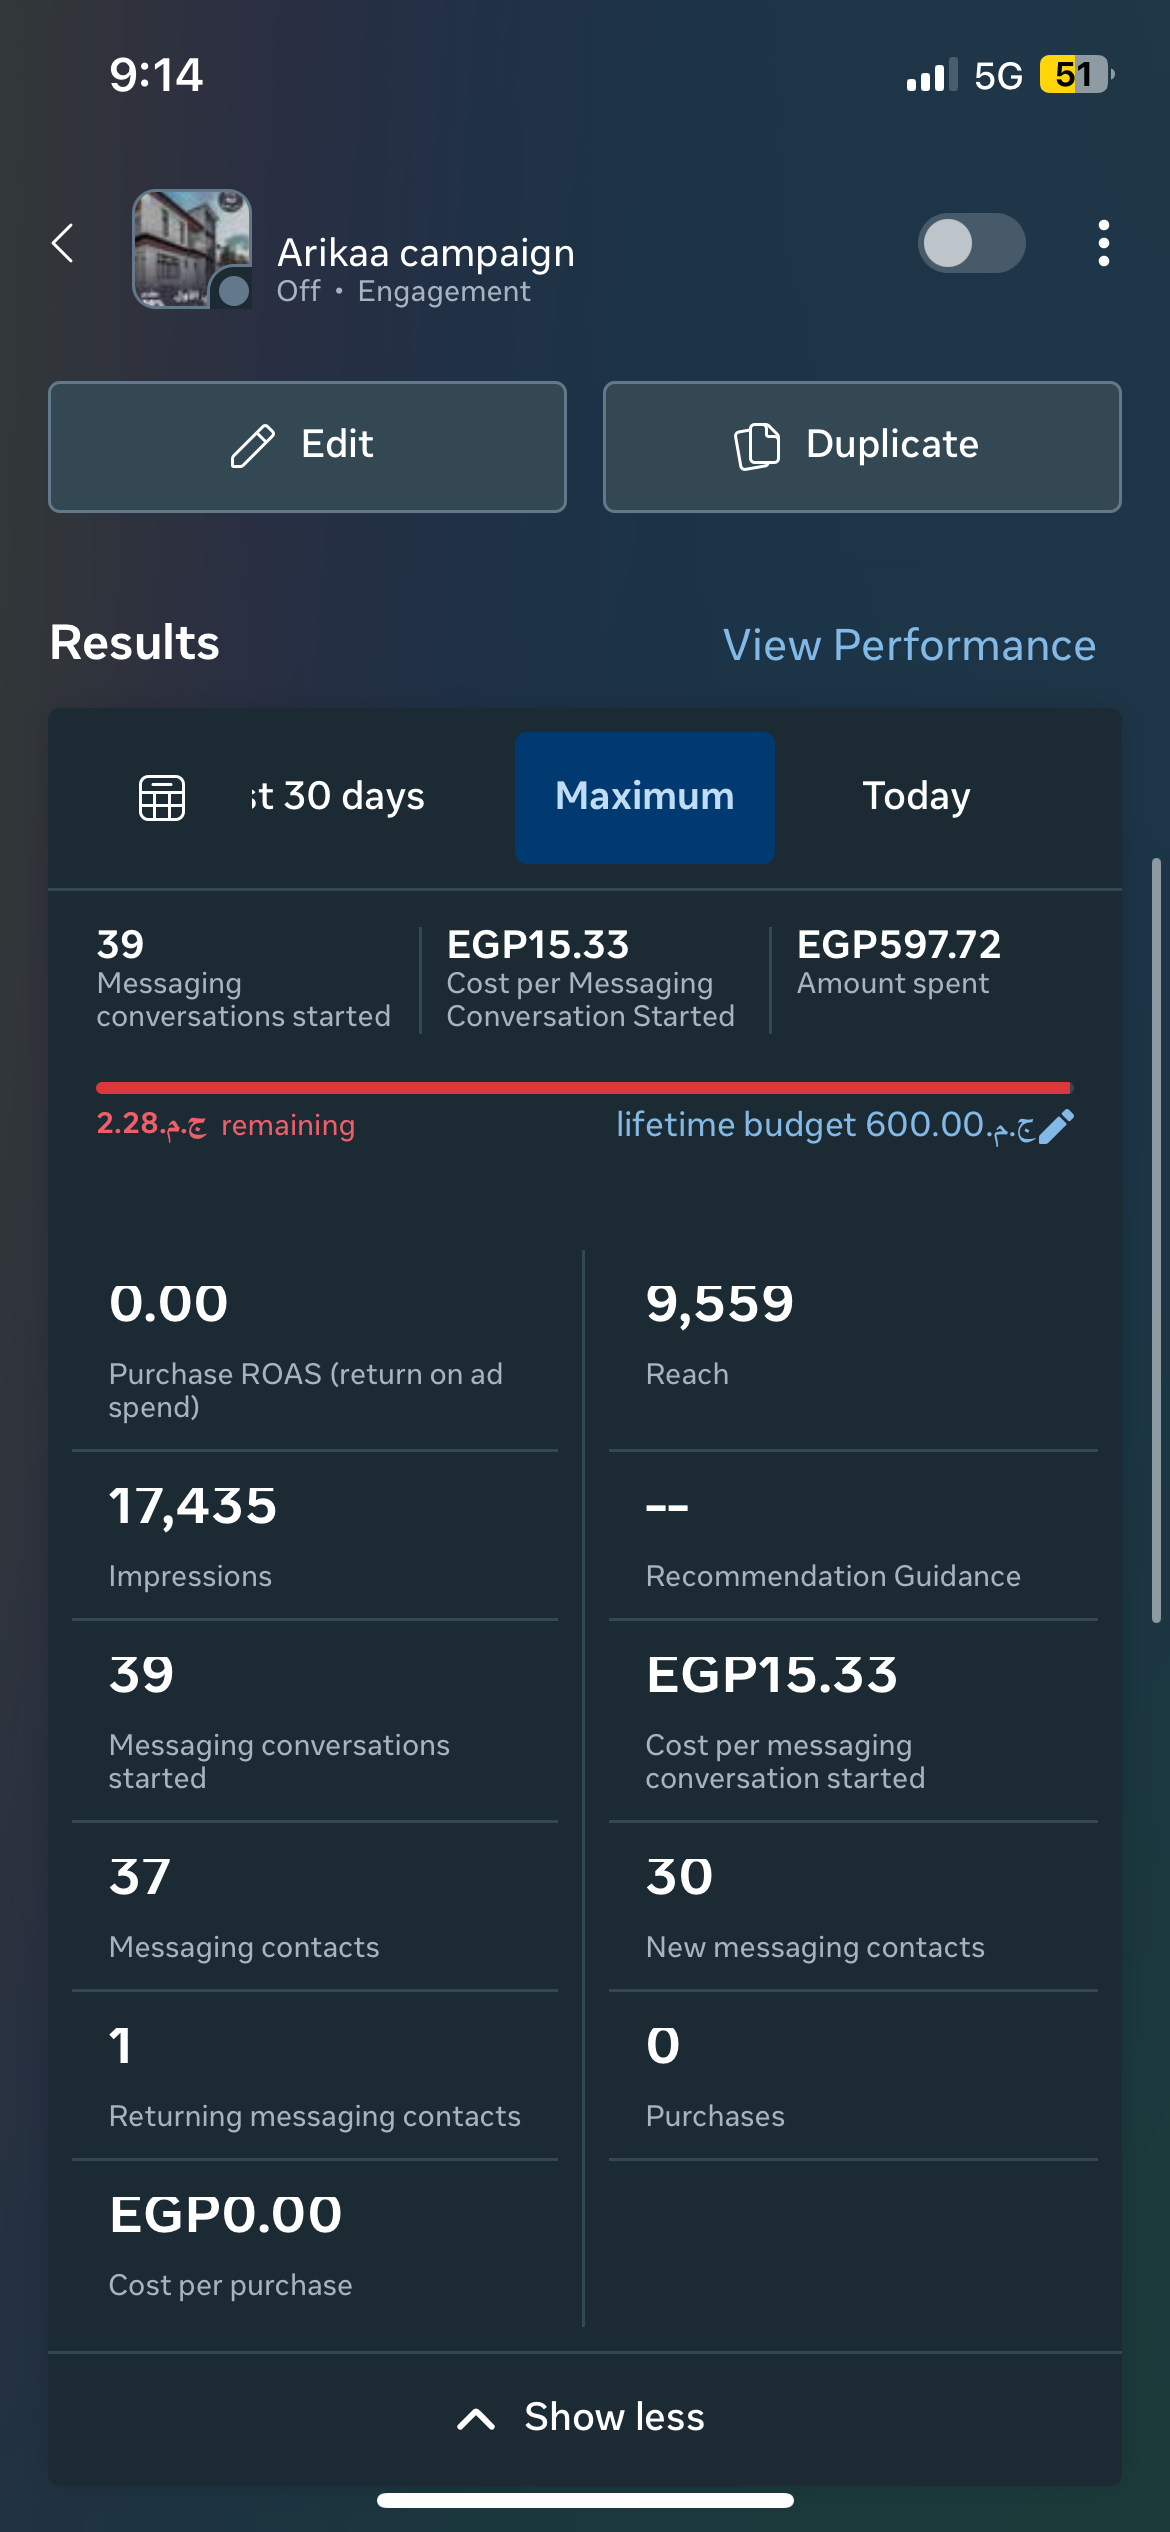Image resolution: width=1170 pixels, height=2532 pixels.
Task: Select the Maximum time range tab
Action: point(645,797)
